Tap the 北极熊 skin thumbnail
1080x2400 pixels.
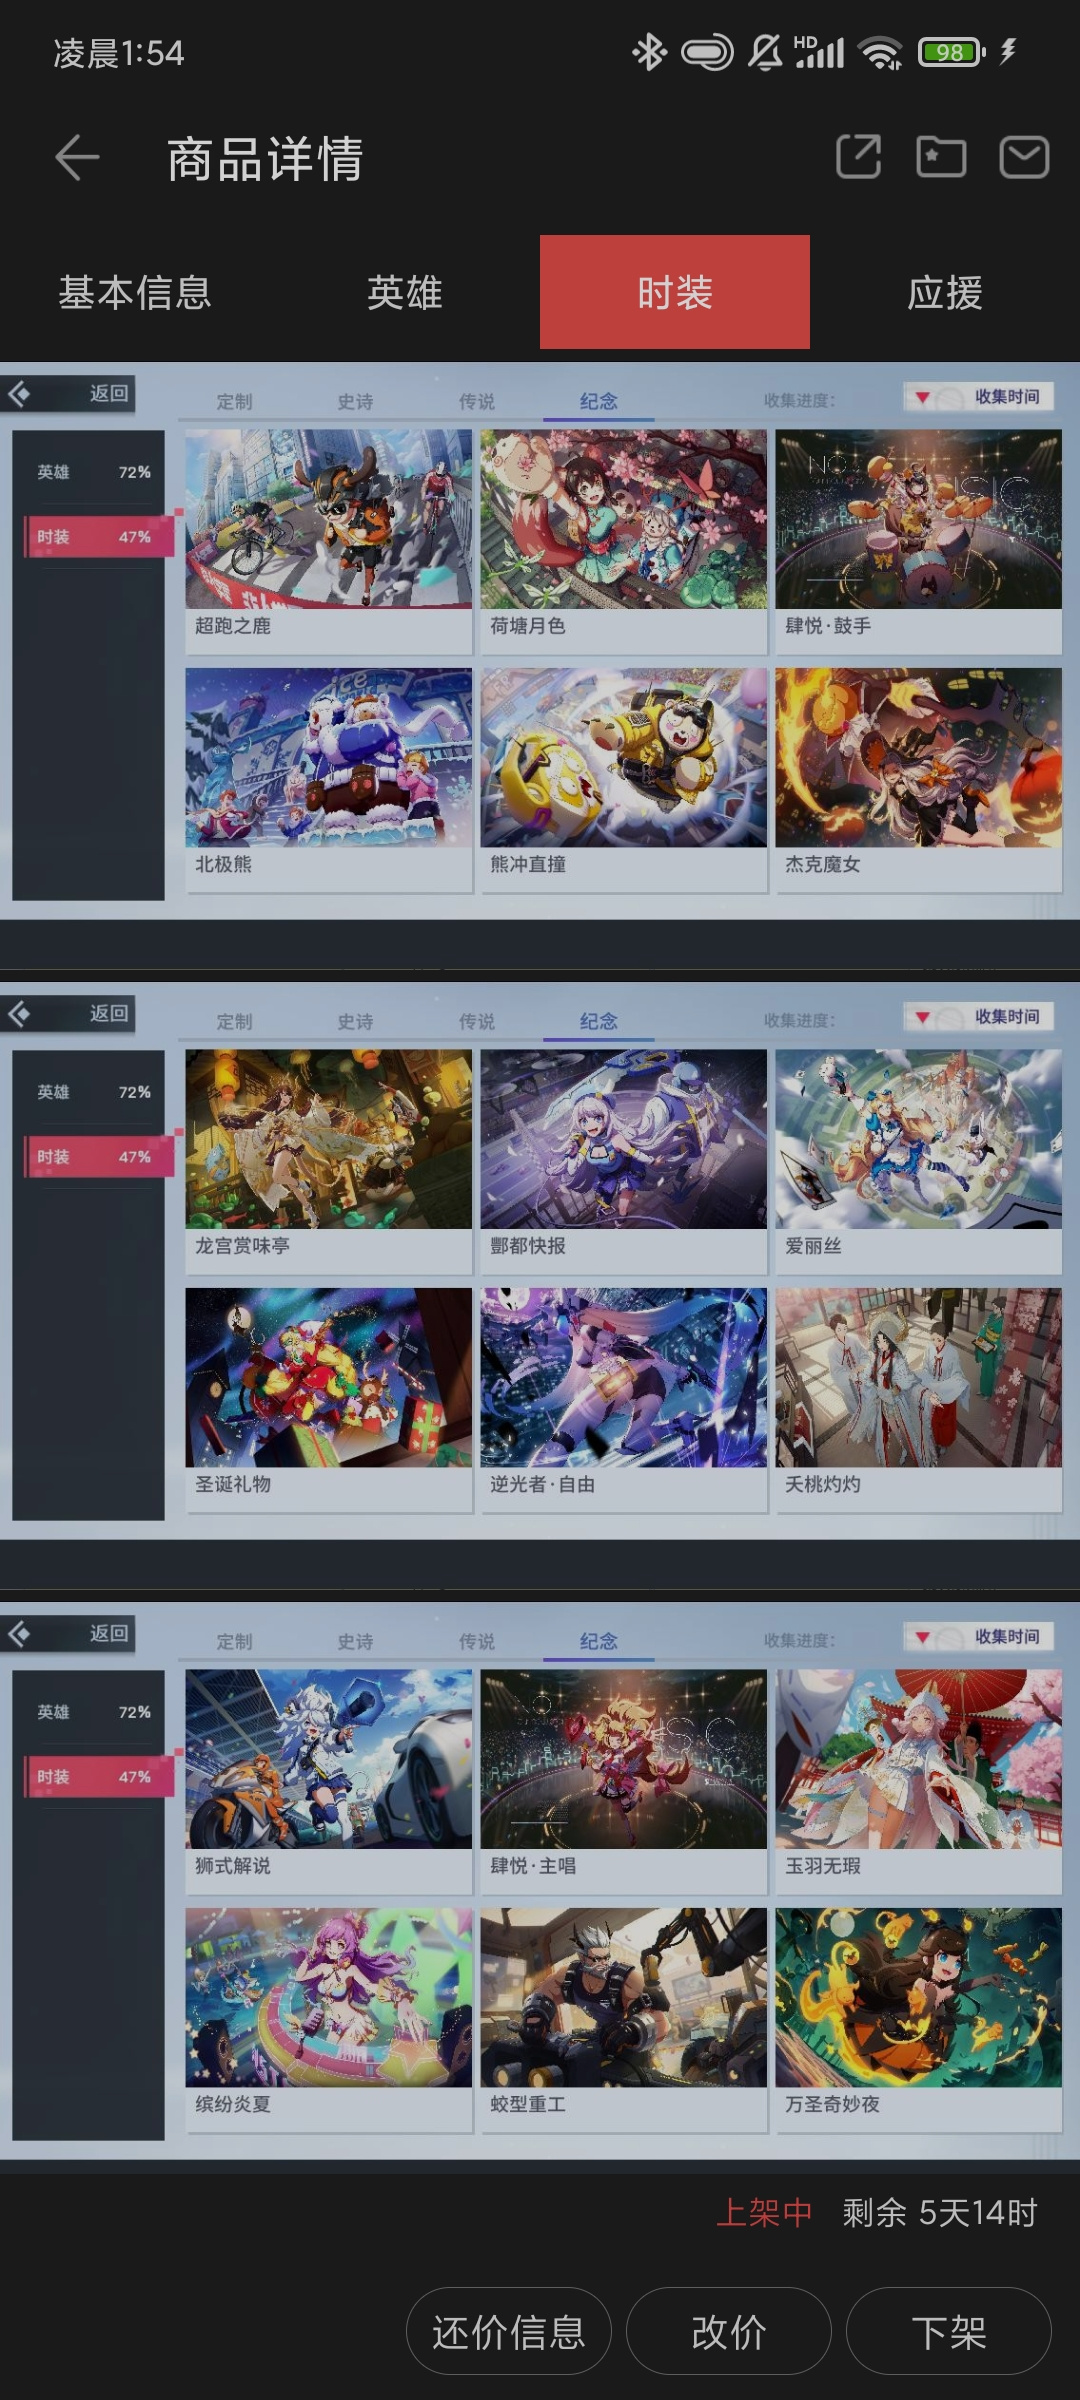[328, 757]
